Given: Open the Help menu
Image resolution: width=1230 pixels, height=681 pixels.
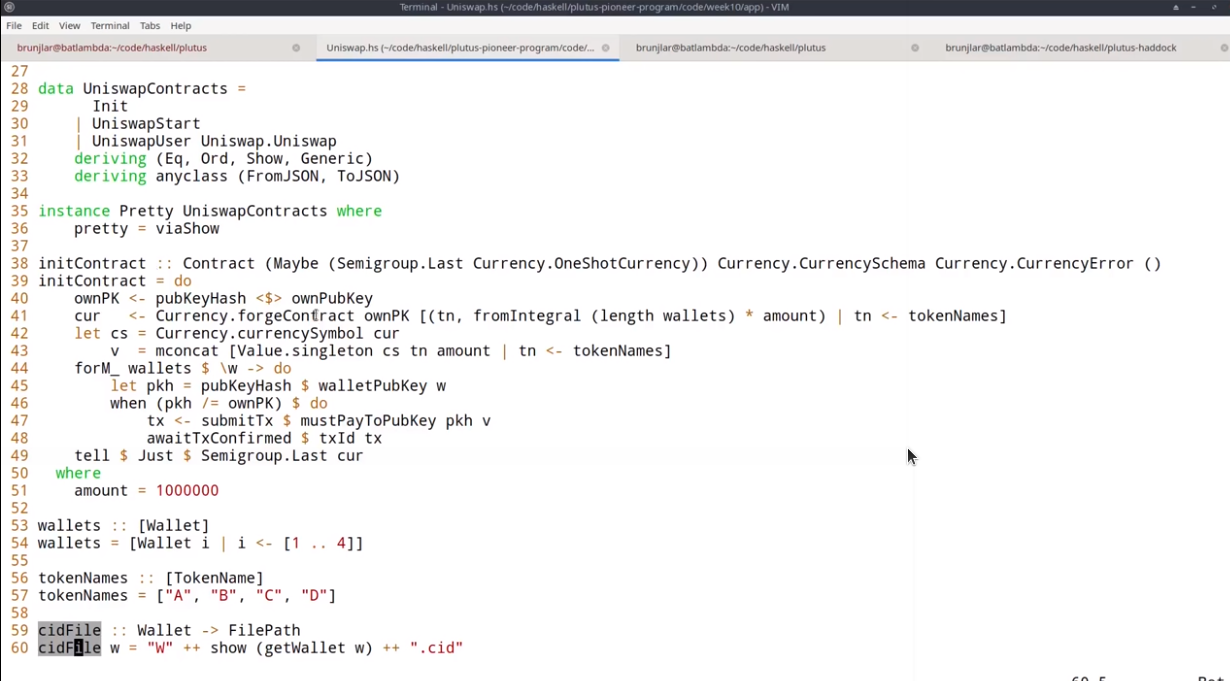Looking at the screenshot, I should [181, 26].
